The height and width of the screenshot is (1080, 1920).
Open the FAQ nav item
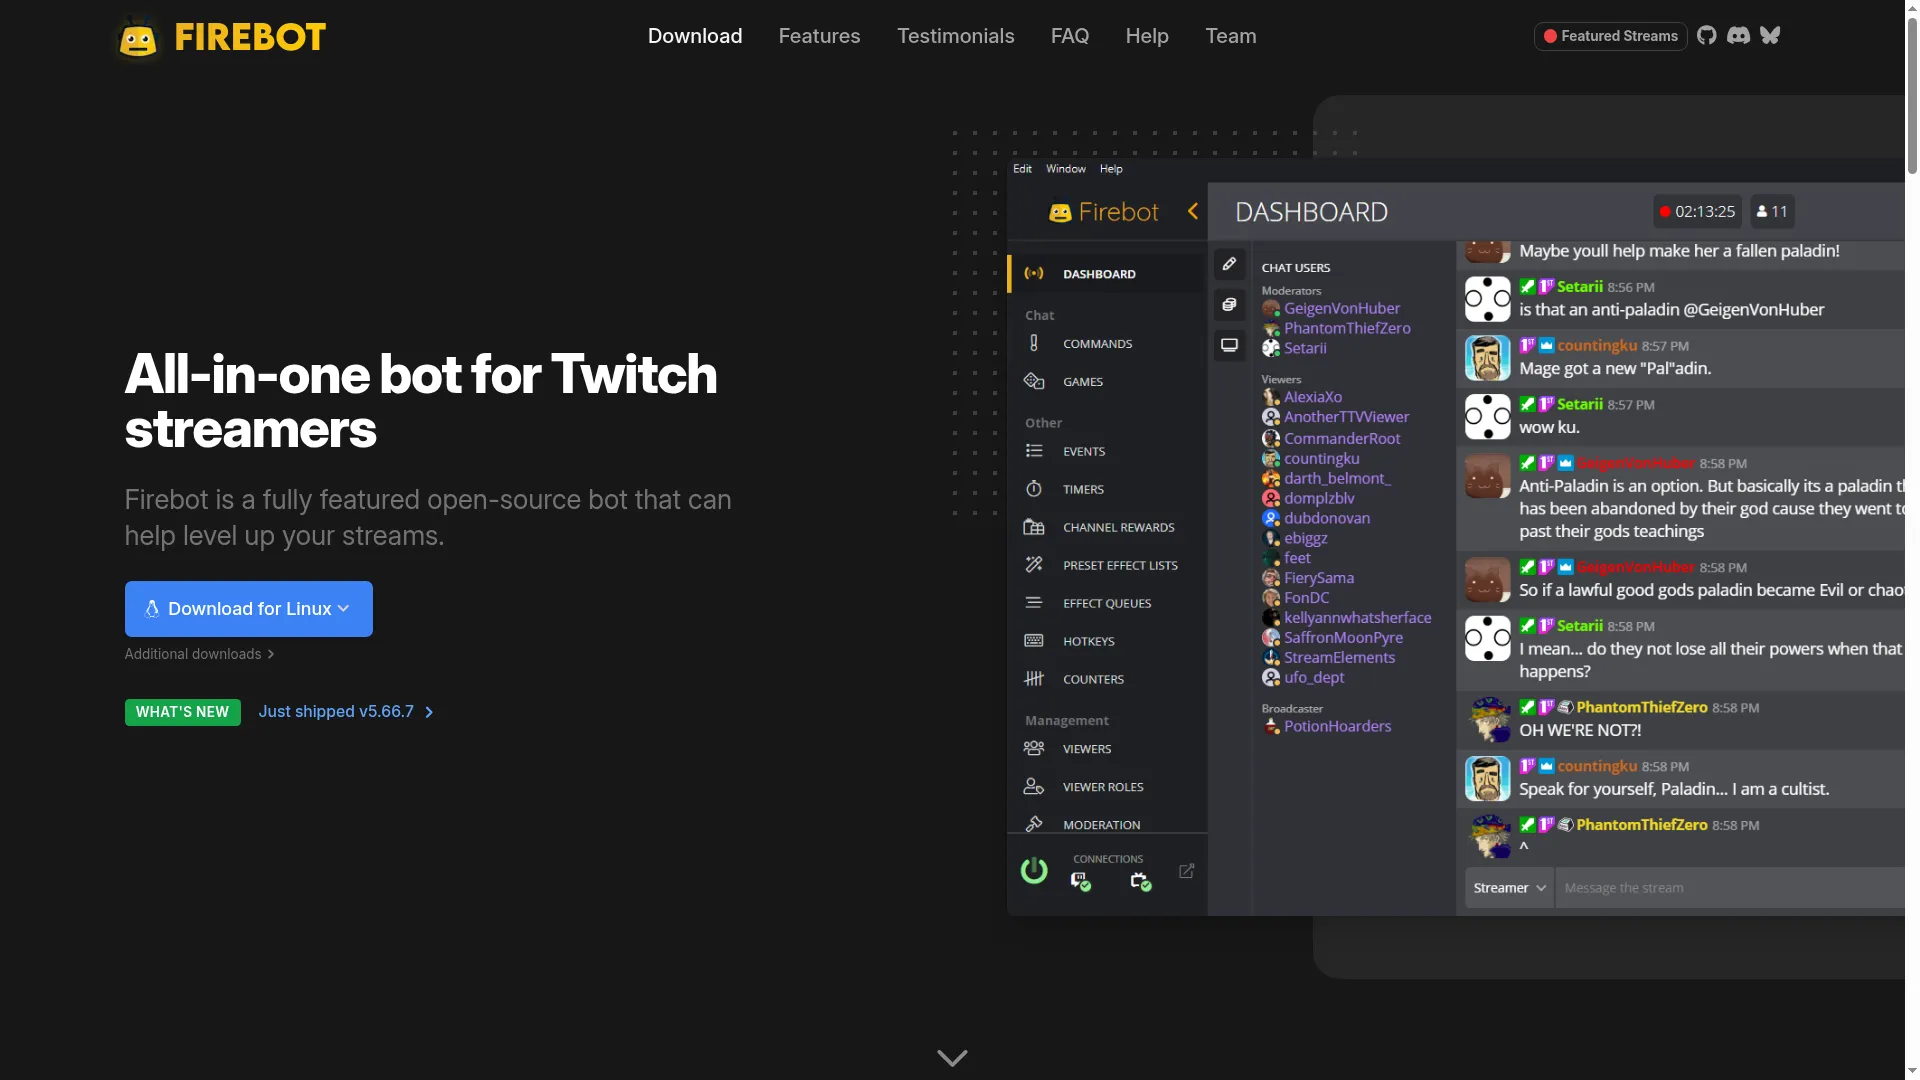[x=1070, y=36]
